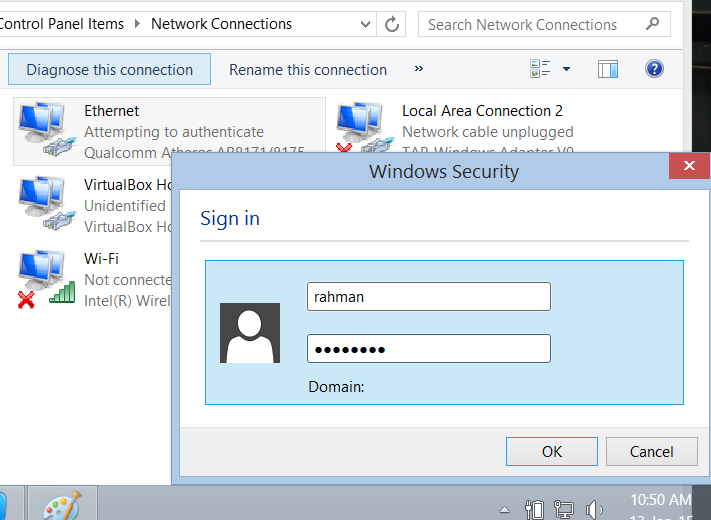This screenshot has height=520, width=711.
Task: Click the network status tray icon
Action: [563, 510]
